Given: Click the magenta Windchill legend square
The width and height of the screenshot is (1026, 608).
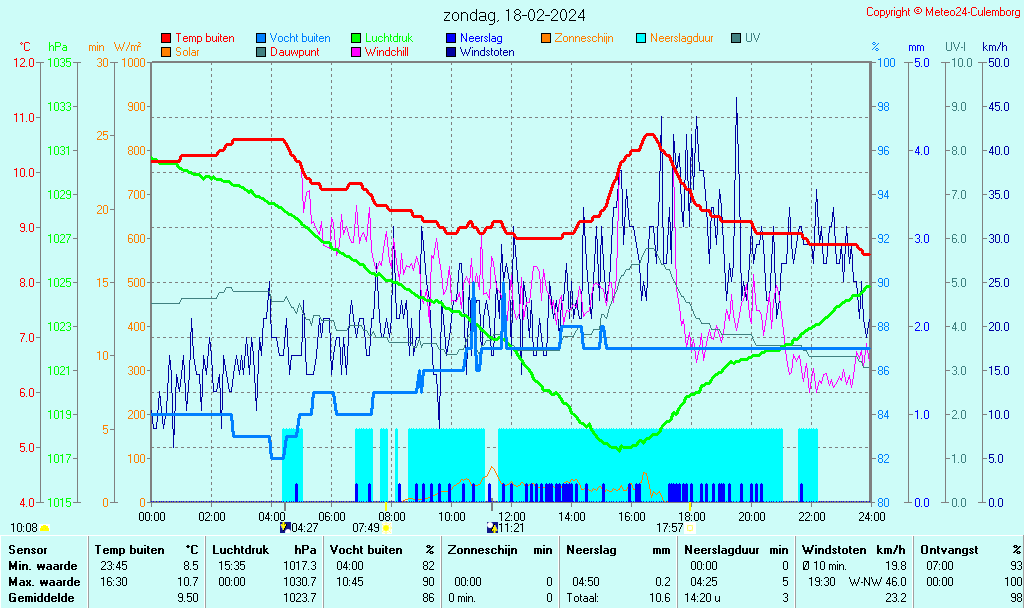Looking at the screenshot, I should pyautogui.click(x=356, y=52).
